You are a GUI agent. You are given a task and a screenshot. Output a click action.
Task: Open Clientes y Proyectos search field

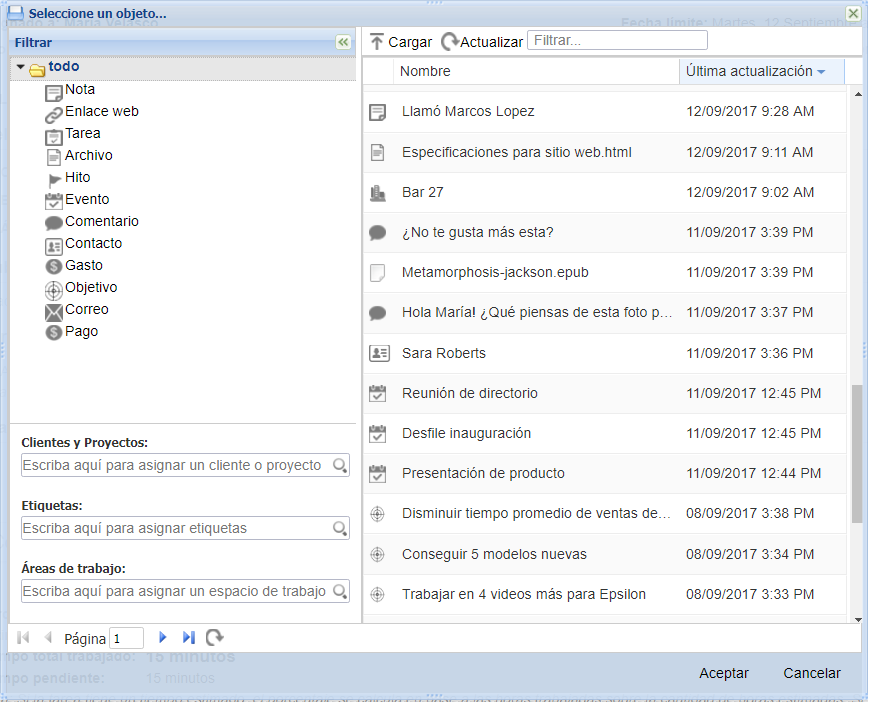click(177, 465)
